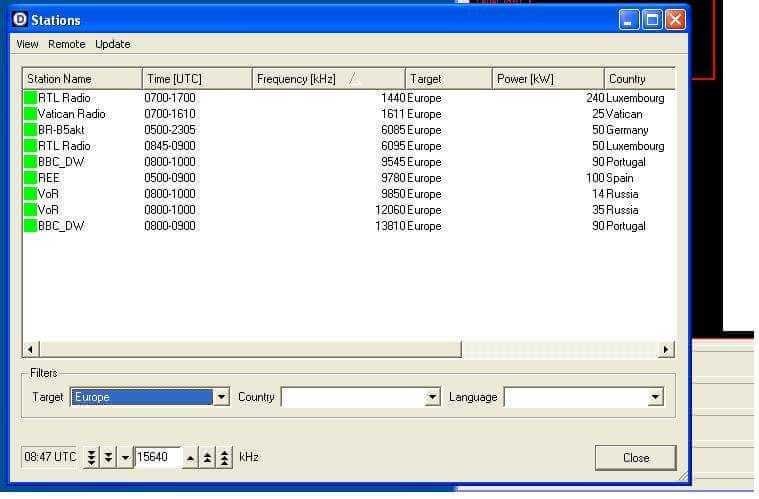The height and width of the screenshot is (499, 759).
Task: Minimize the Stations window
Action: (629, 20)
